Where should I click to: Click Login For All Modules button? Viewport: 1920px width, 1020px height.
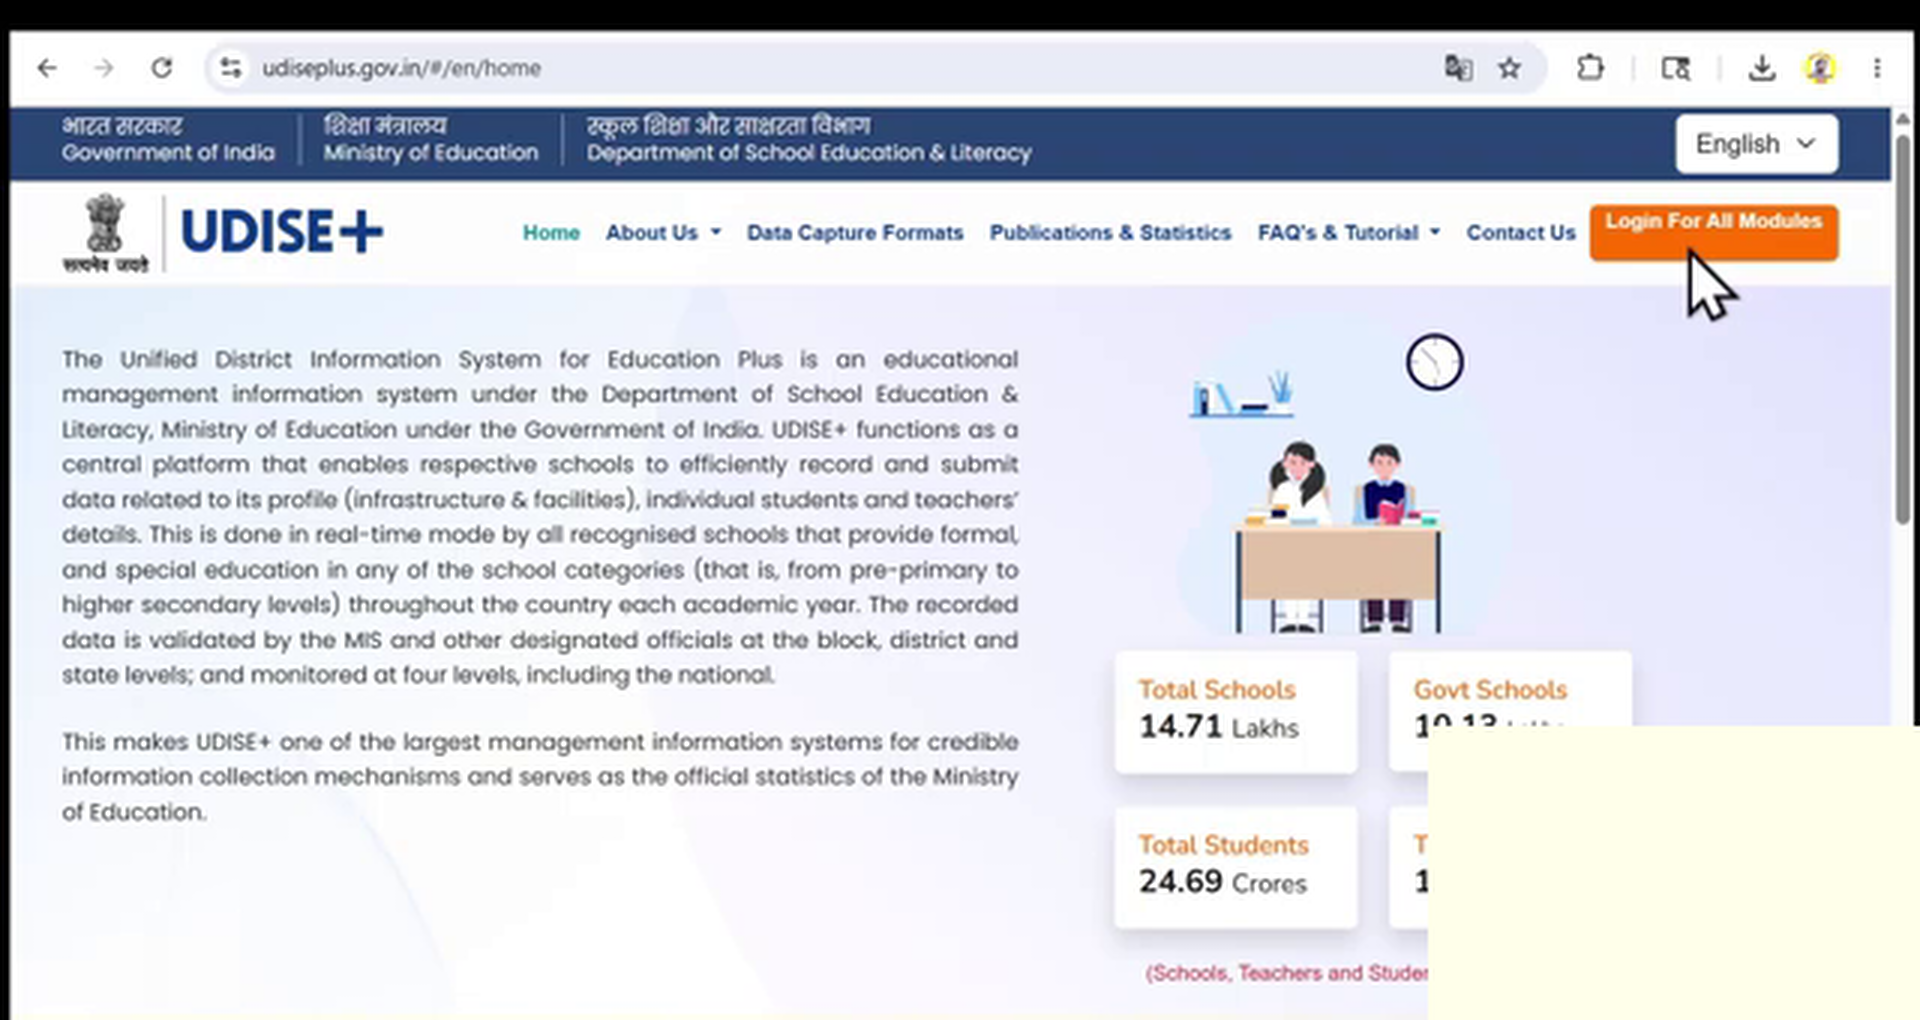[x=1713, y=232]
